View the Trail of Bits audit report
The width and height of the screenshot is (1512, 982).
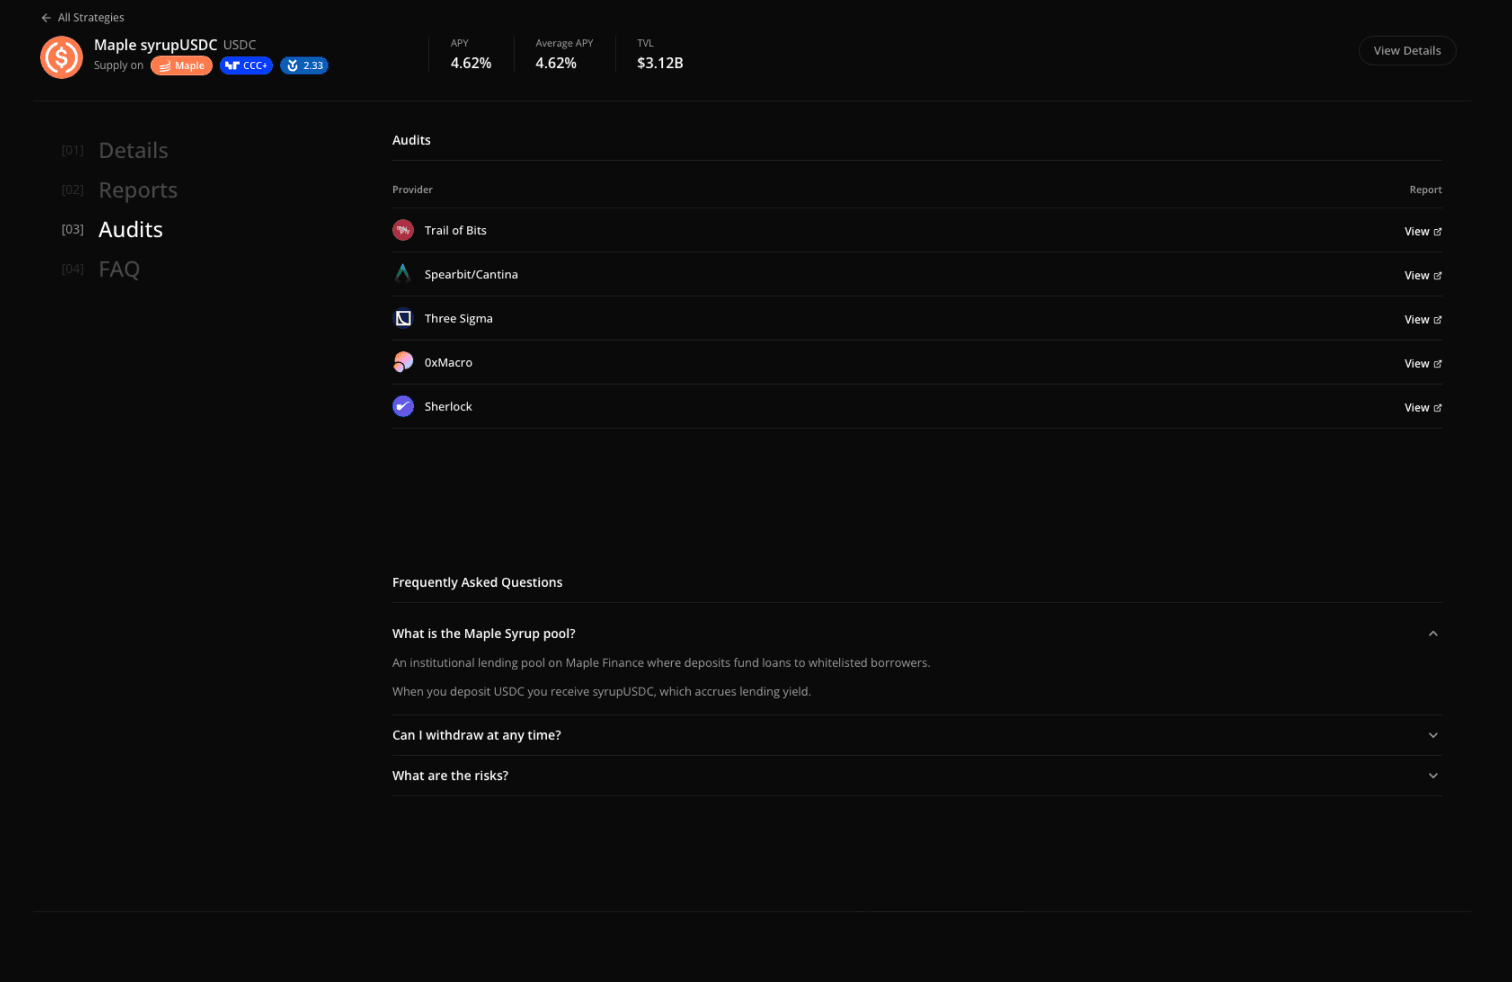1423,232
